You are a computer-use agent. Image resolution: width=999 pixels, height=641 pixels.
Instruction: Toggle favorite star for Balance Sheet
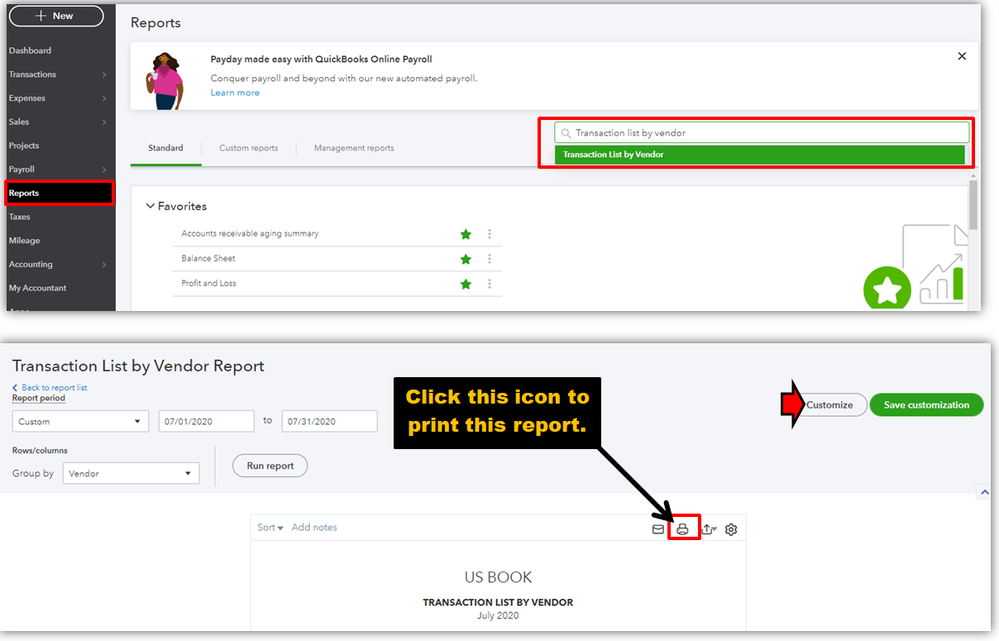tap(466, 259)
